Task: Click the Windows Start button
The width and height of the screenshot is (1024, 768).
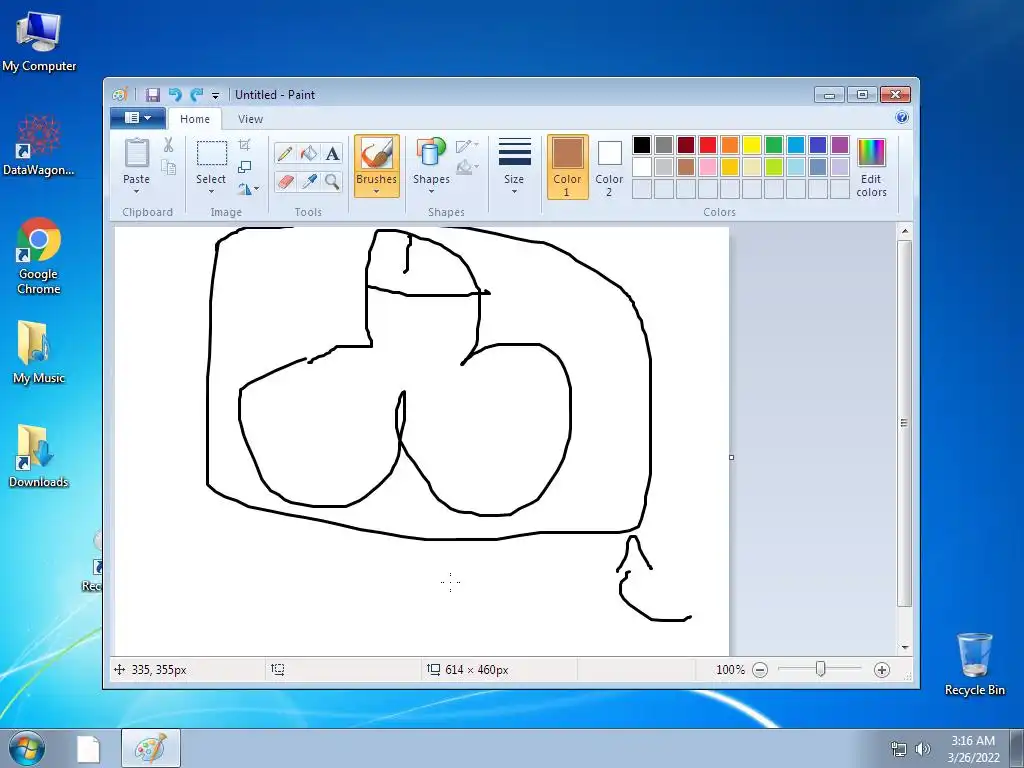Action: pyautogui.click(x=26, y=748)
